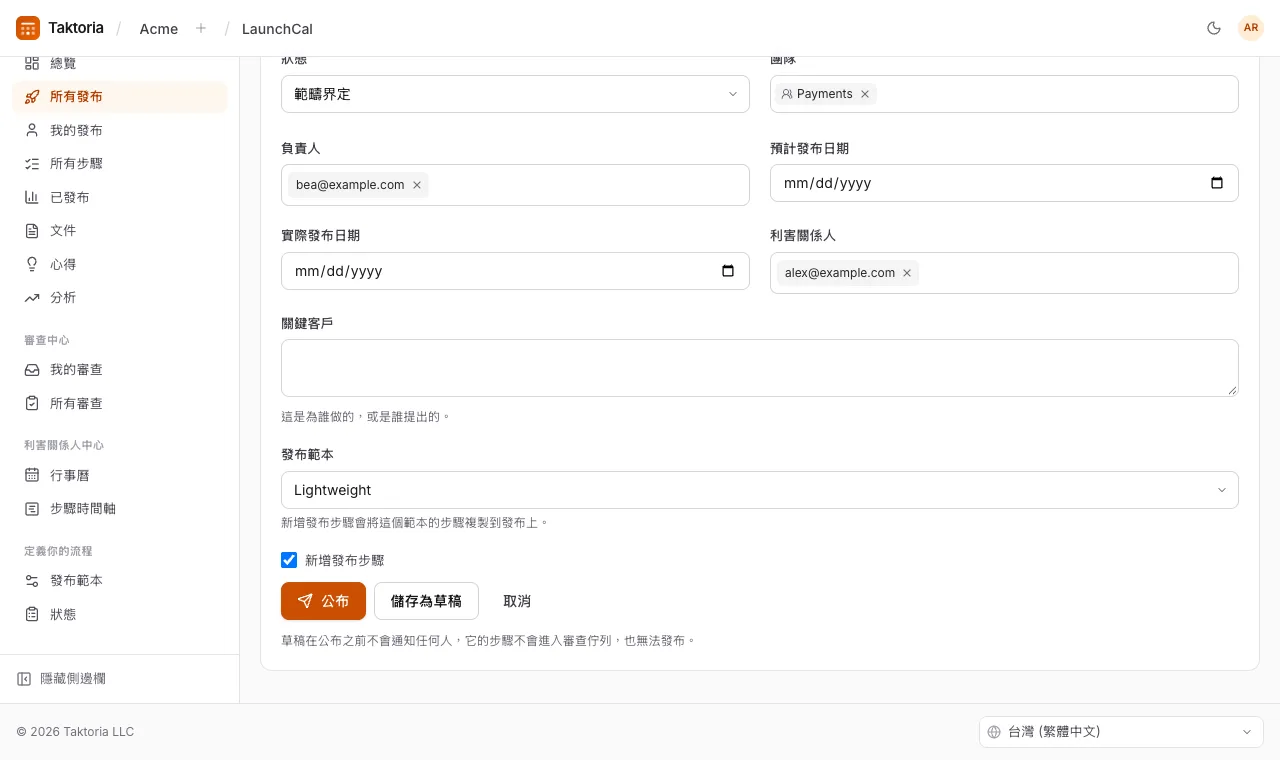Screen dimensions: 1280x760
Task: Go to 總覽 in sidebar
Action: click(120, 63)
